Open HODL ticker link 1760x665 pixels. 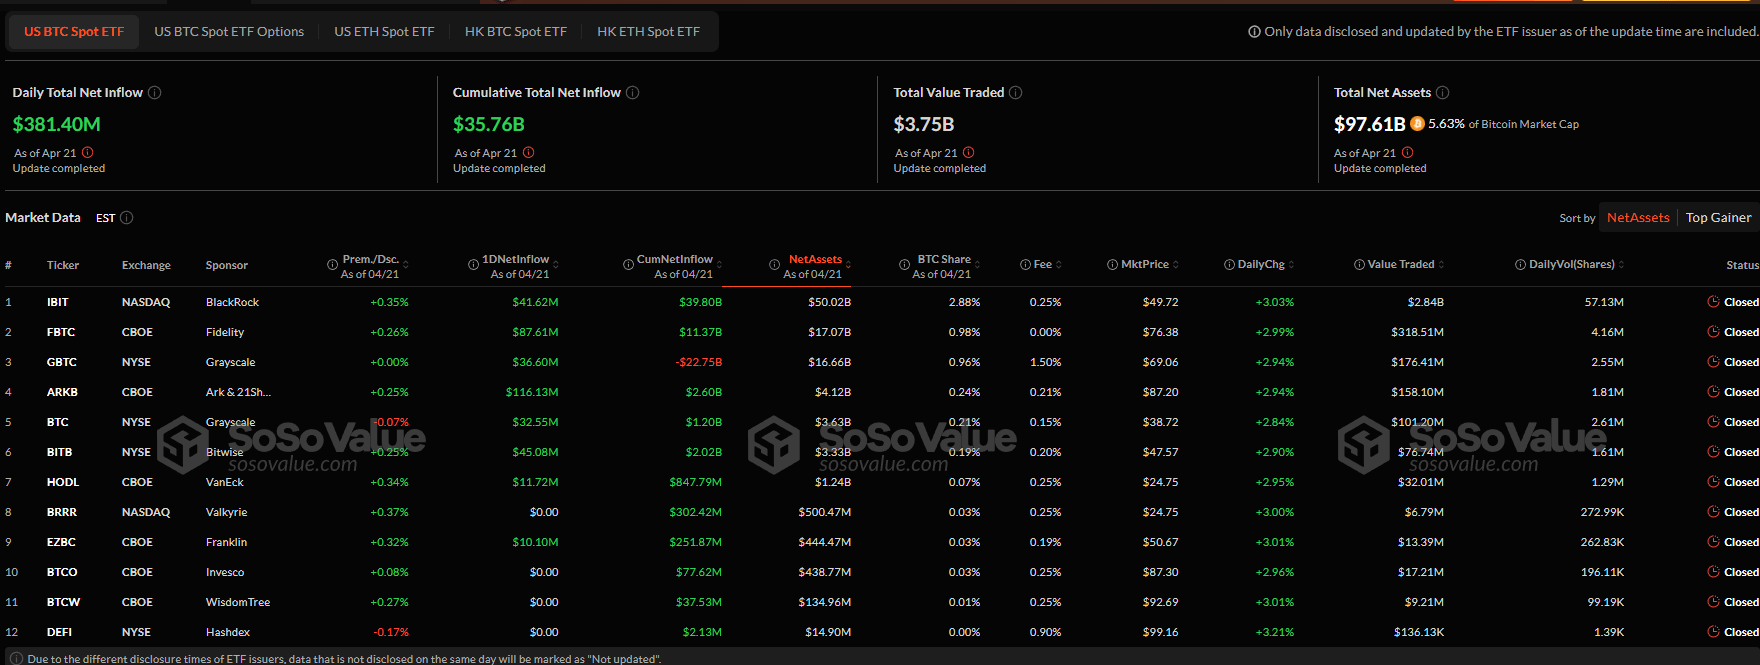pyautogui.click(x=63, y=482)
